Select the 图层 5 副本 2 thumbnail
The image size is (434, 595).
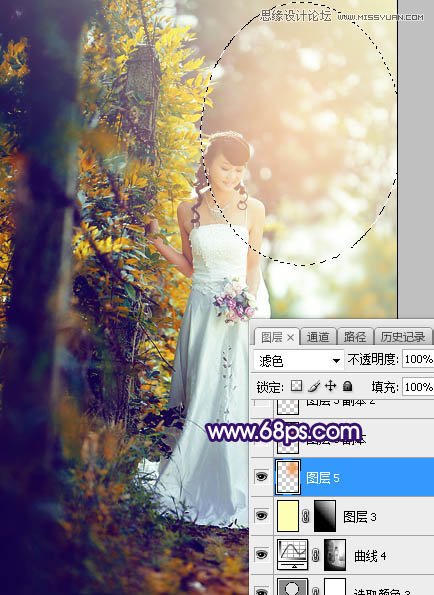[x=288, y=406]
